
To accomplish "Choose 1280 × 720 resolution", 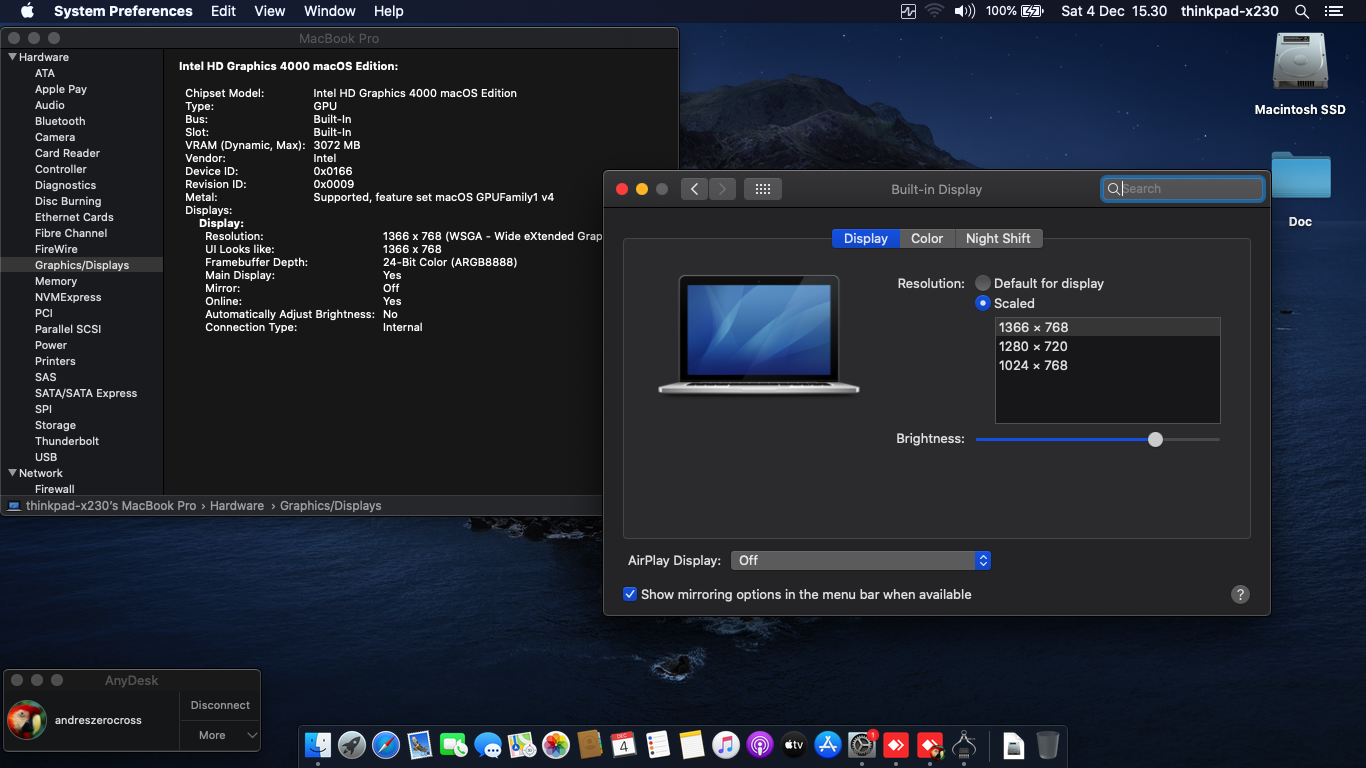I will click(x=1107, y=346).
